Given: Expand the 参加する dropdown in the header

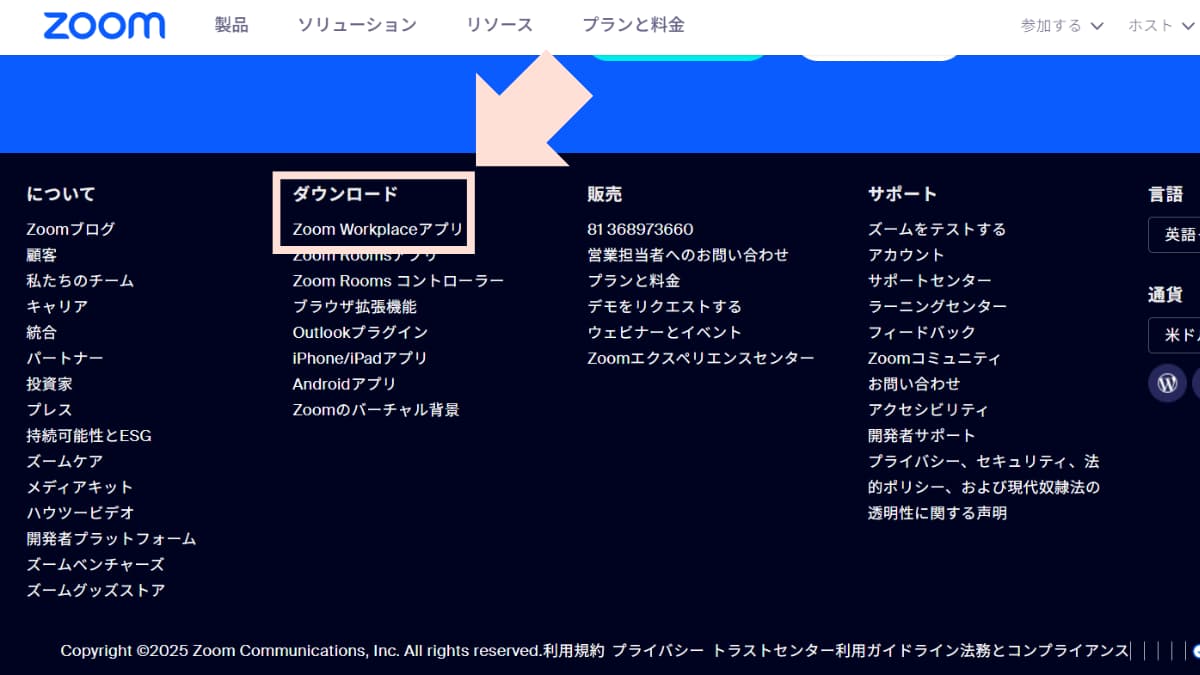Looking at the screenshot, I should [1062, 26].
